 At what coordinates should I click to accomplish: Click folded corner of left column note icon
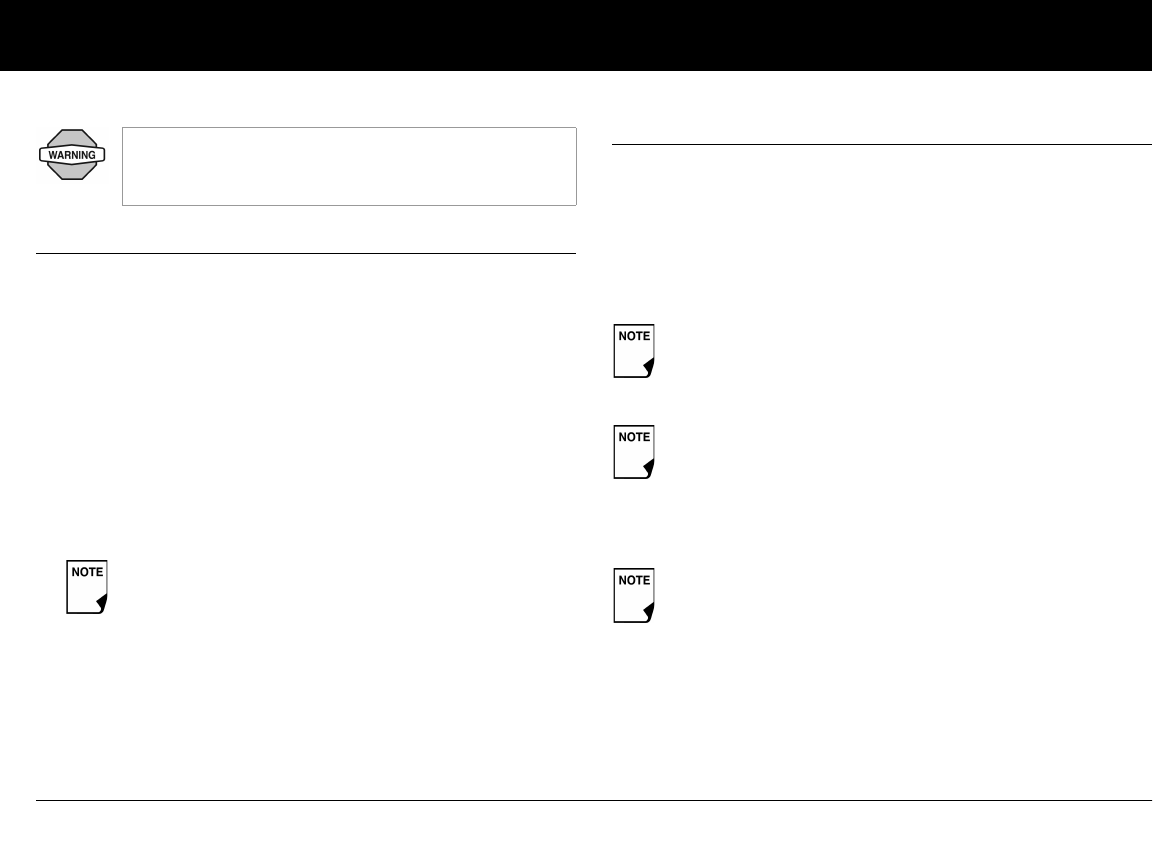(x=100, y=602)
